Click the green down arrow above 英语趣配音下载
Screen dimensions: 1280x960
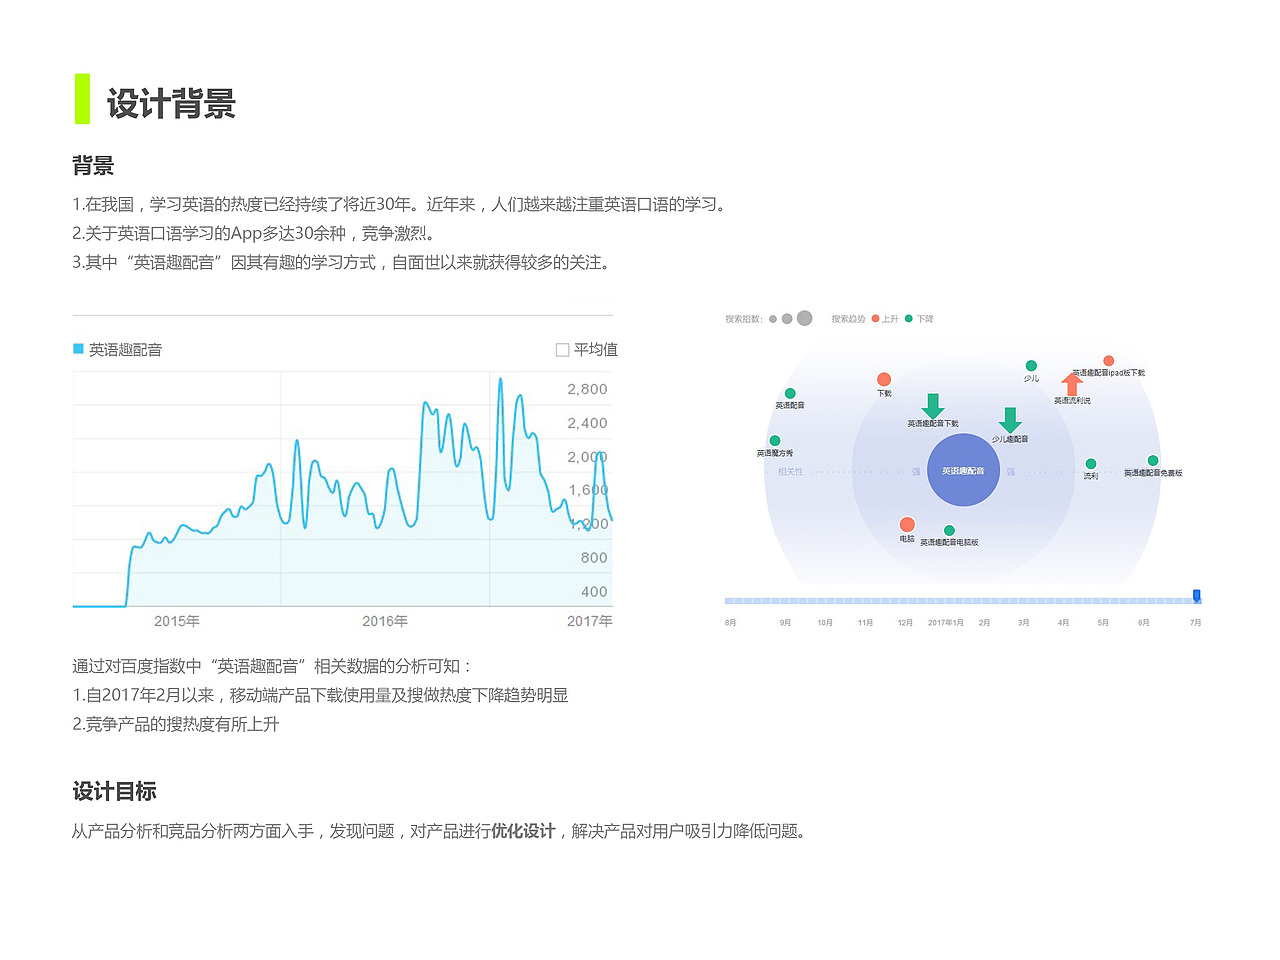pos(933,405)
